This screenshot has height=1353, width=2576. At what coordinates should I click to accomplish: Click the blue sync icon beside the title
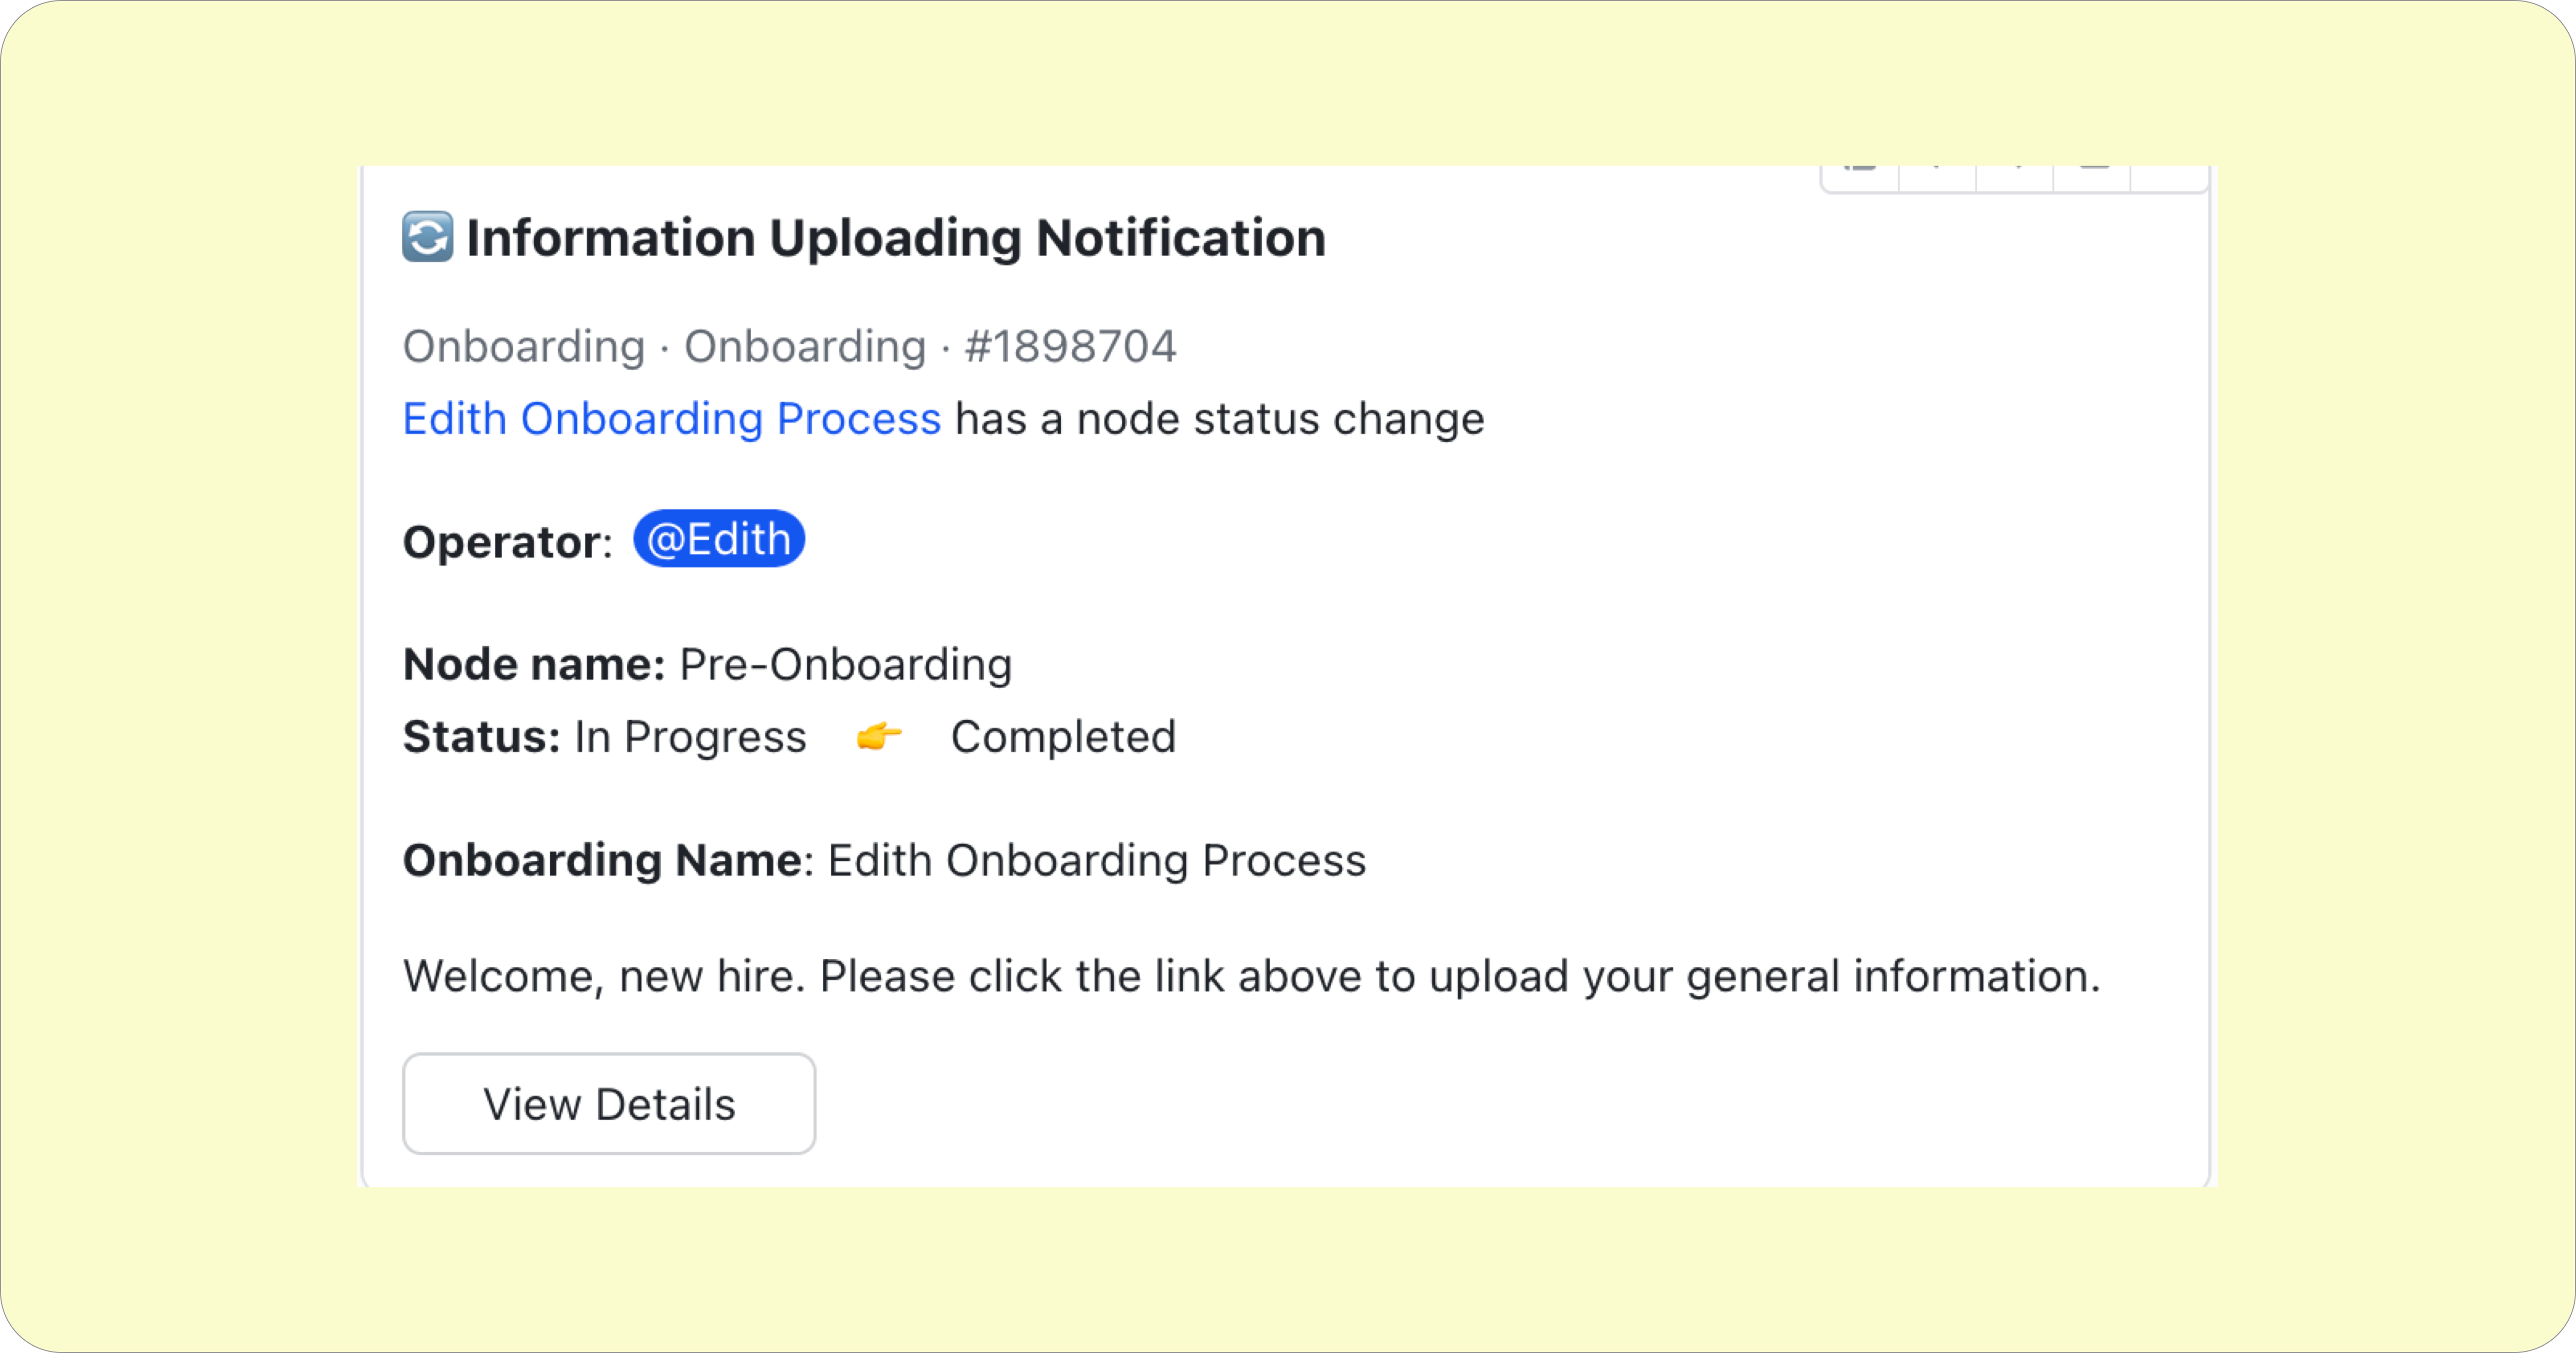click(428, 237)
